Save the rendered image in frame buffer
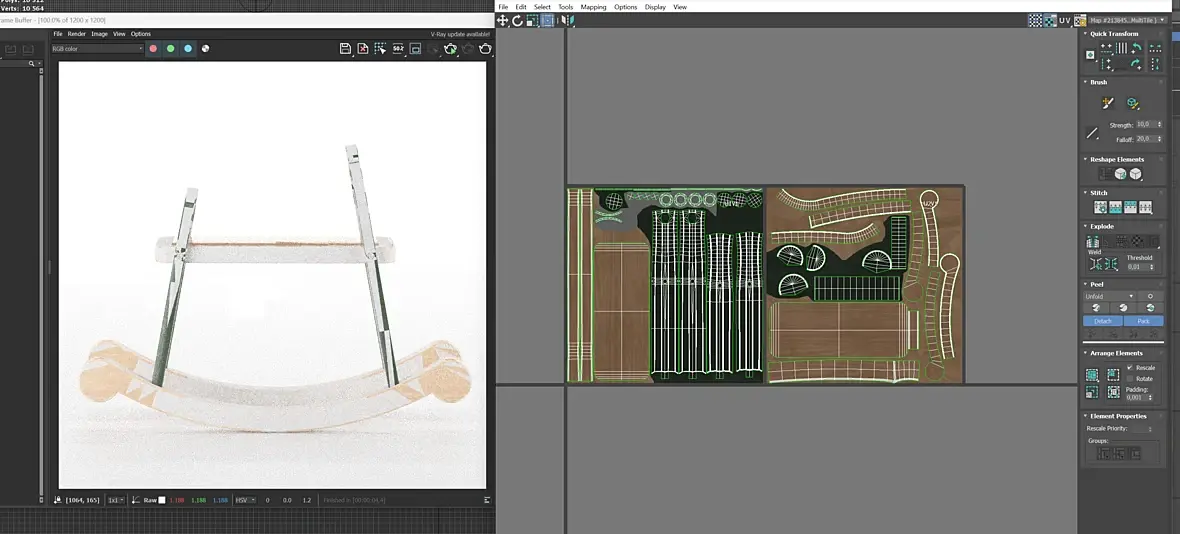The image size is (1180, 534). [345, 48]
